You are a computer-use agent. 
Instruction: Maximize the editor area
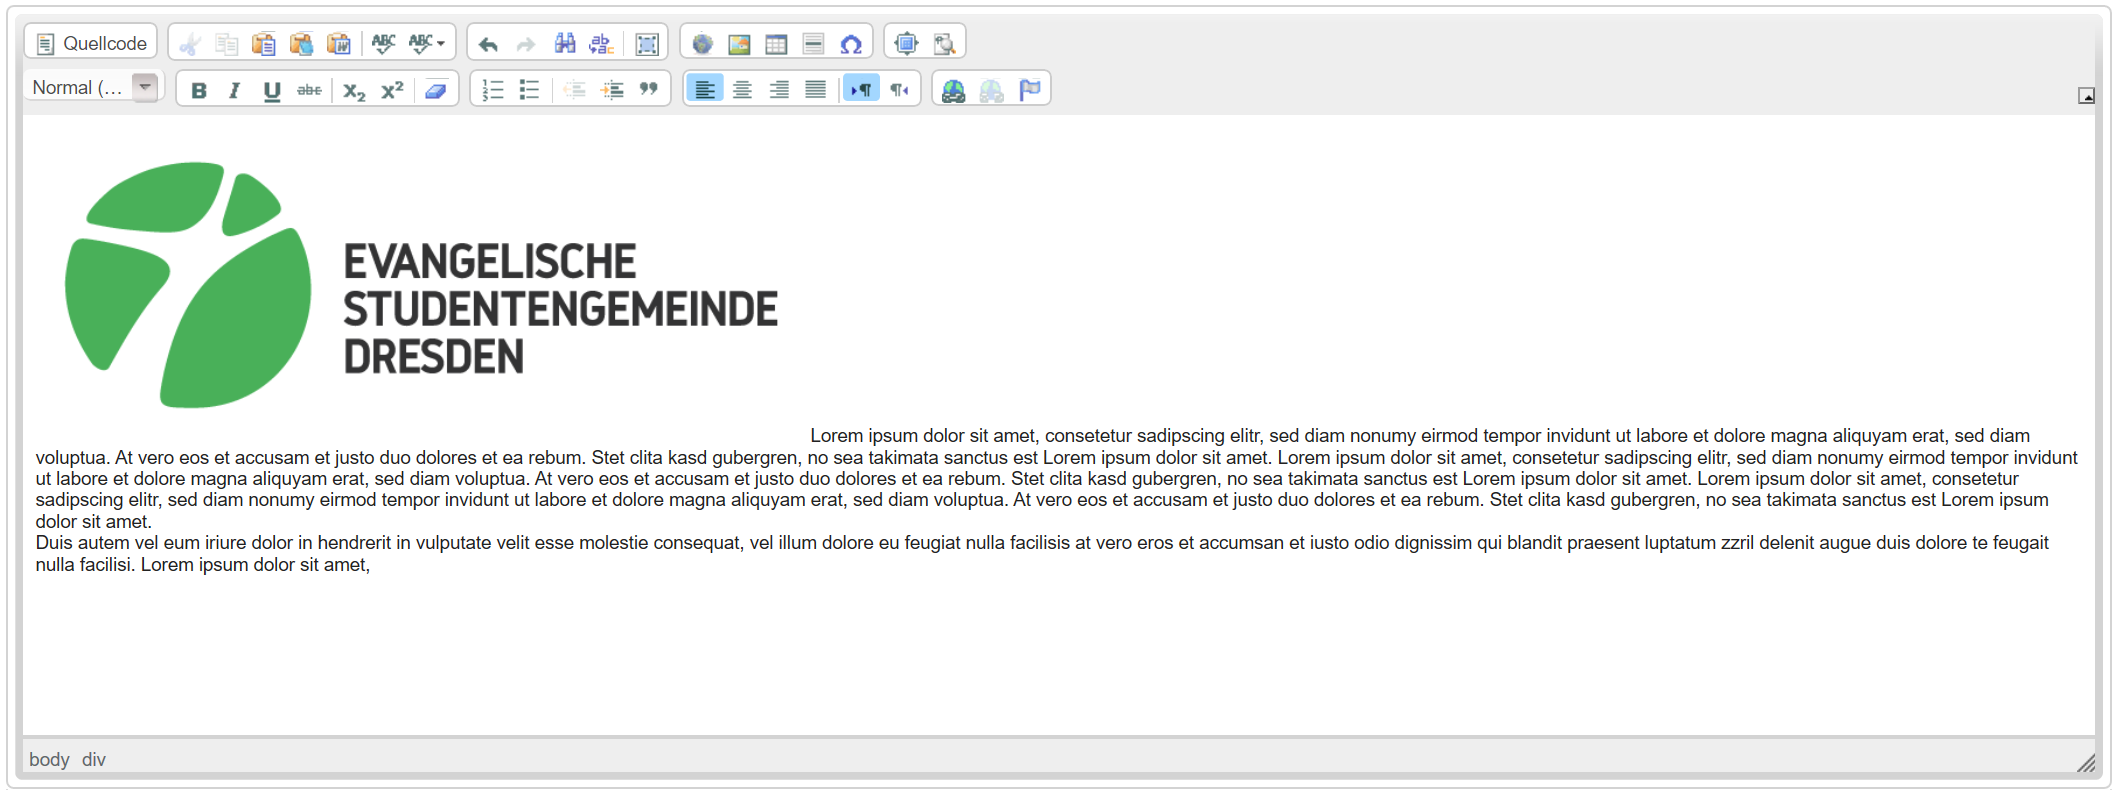point(906,43)
